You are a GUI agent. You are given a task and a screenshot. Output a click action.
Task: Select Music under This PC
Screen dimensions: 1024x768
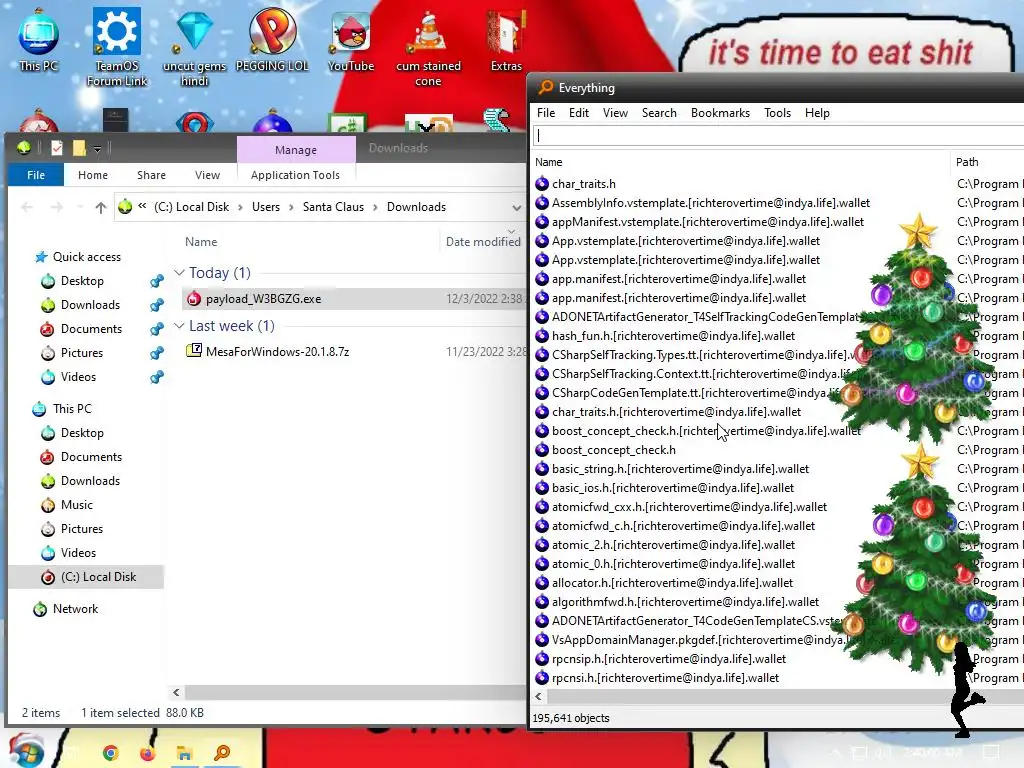coord(77,505)
